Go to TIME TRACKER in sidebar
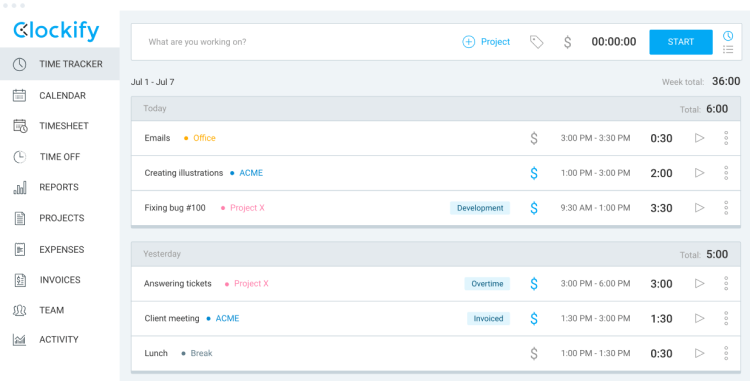 (71, 64)
